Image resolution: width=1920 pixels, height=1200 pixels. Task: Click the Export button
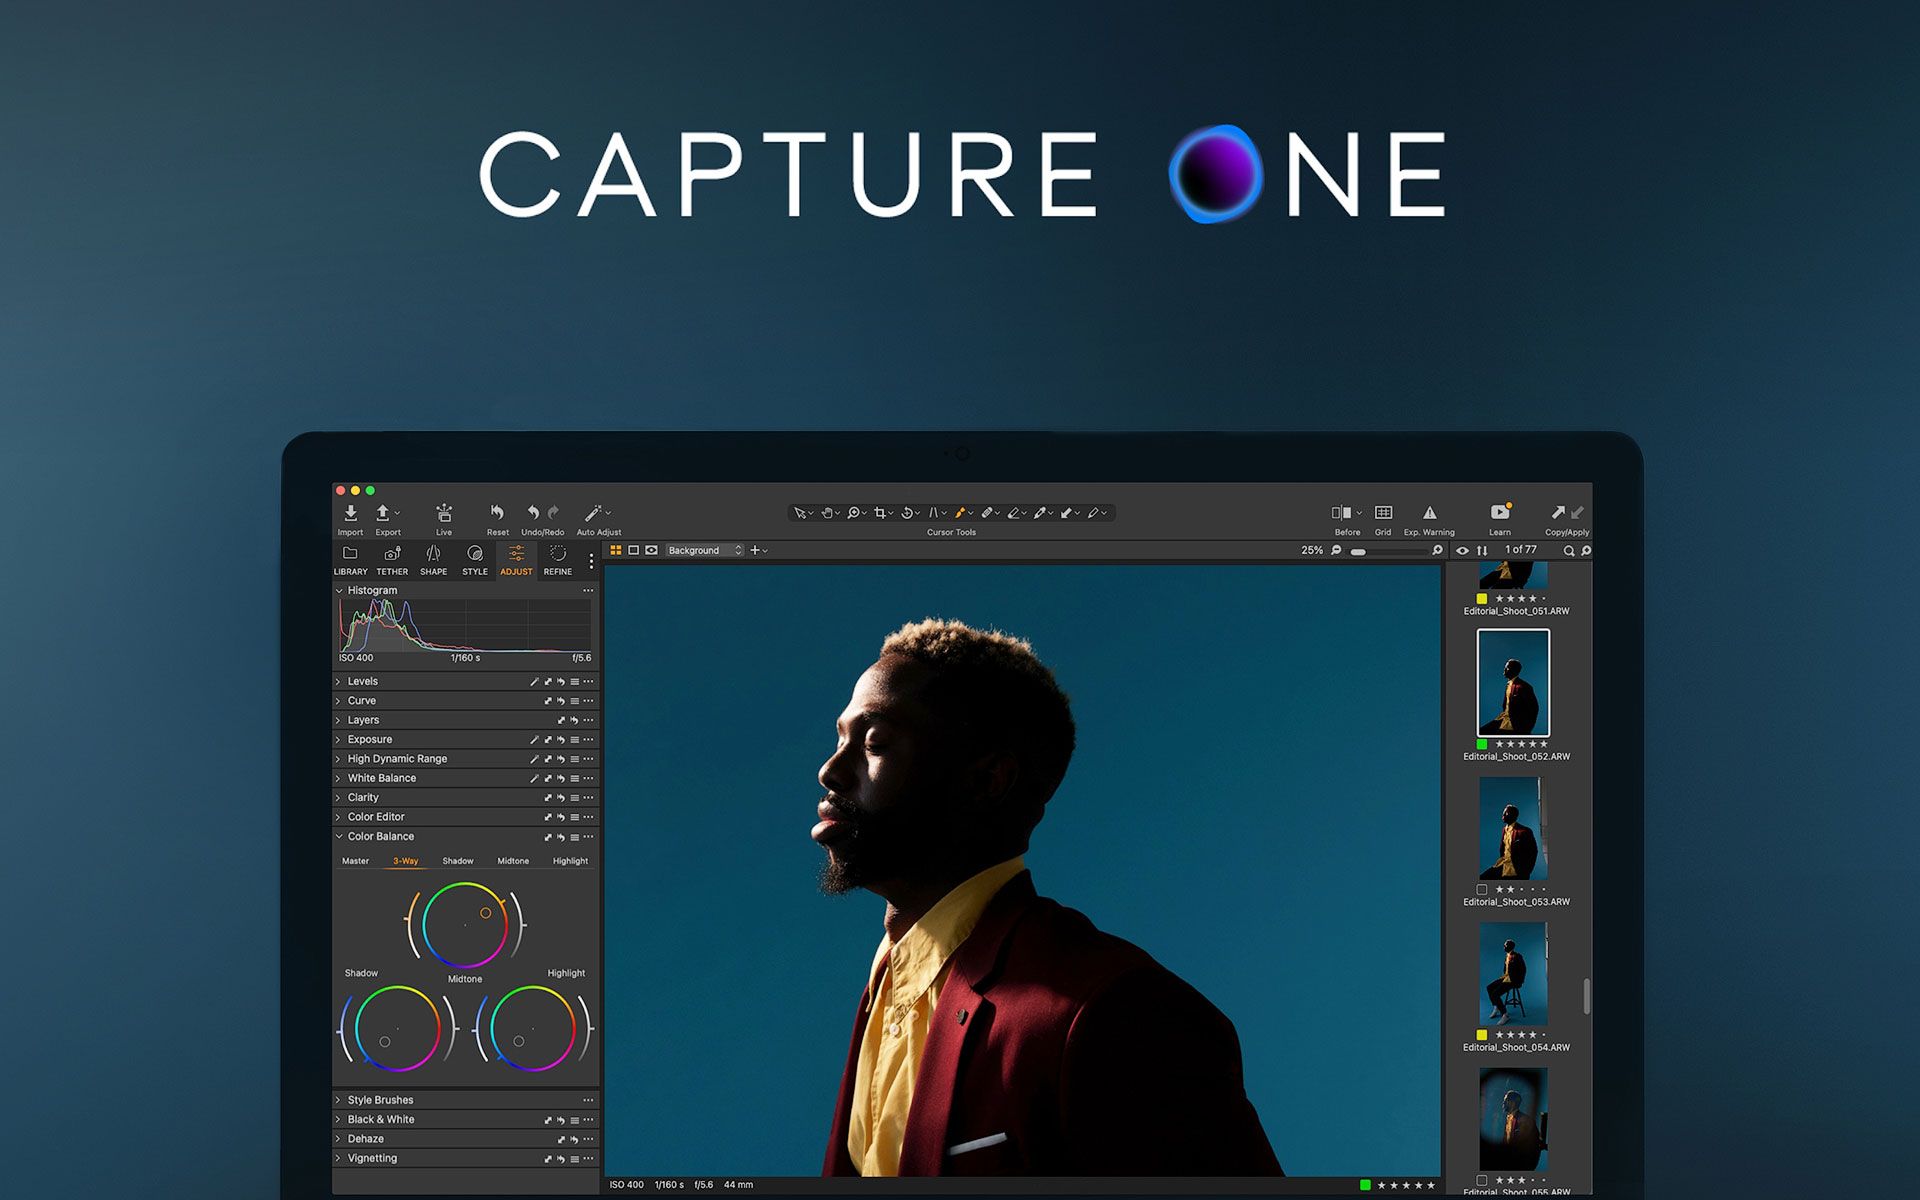383,514
